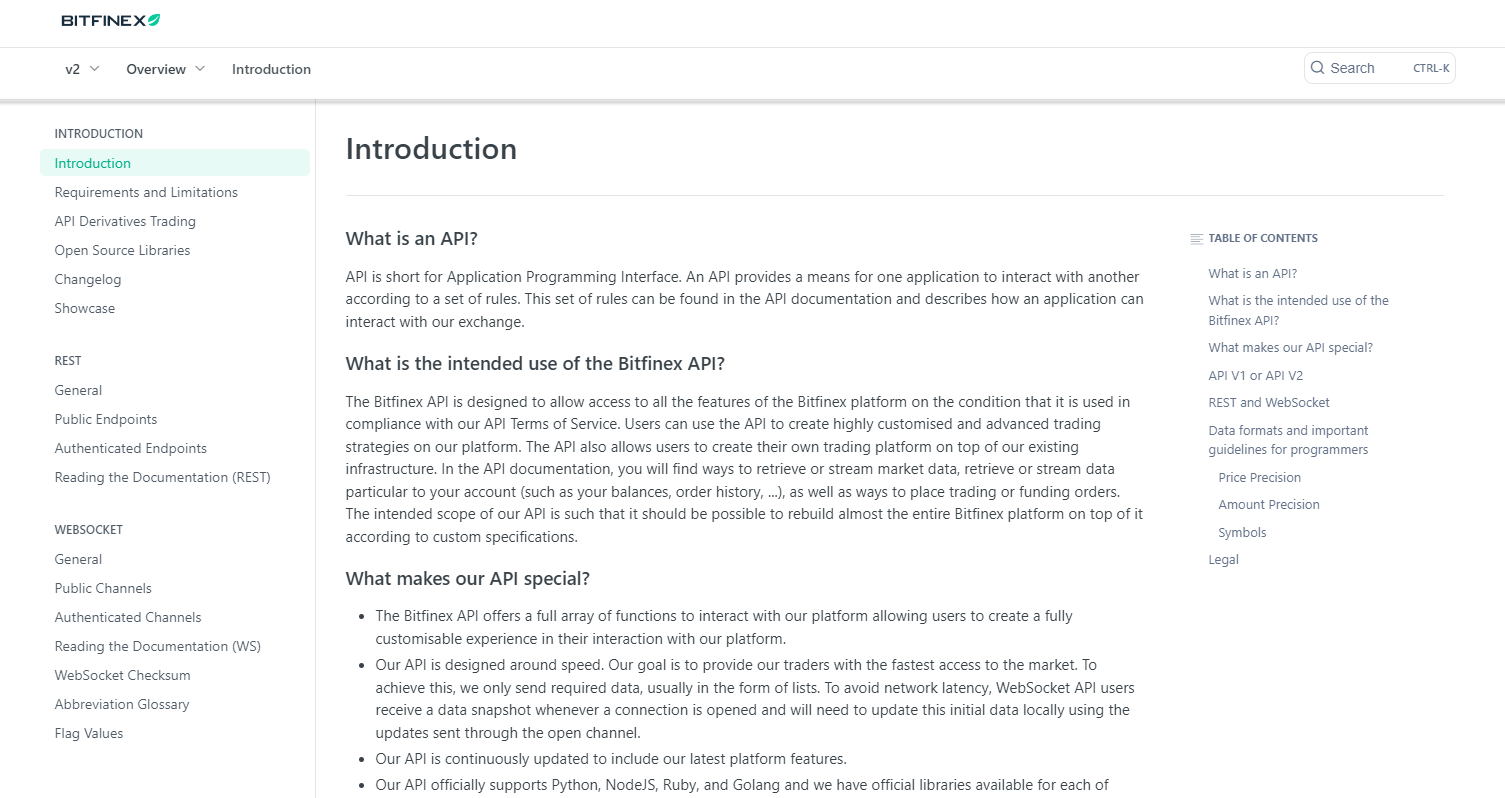Viewport: 1505px width, 798px height.
Task: Open Authenticated Endpoints under REST
Action: [131, 448]
